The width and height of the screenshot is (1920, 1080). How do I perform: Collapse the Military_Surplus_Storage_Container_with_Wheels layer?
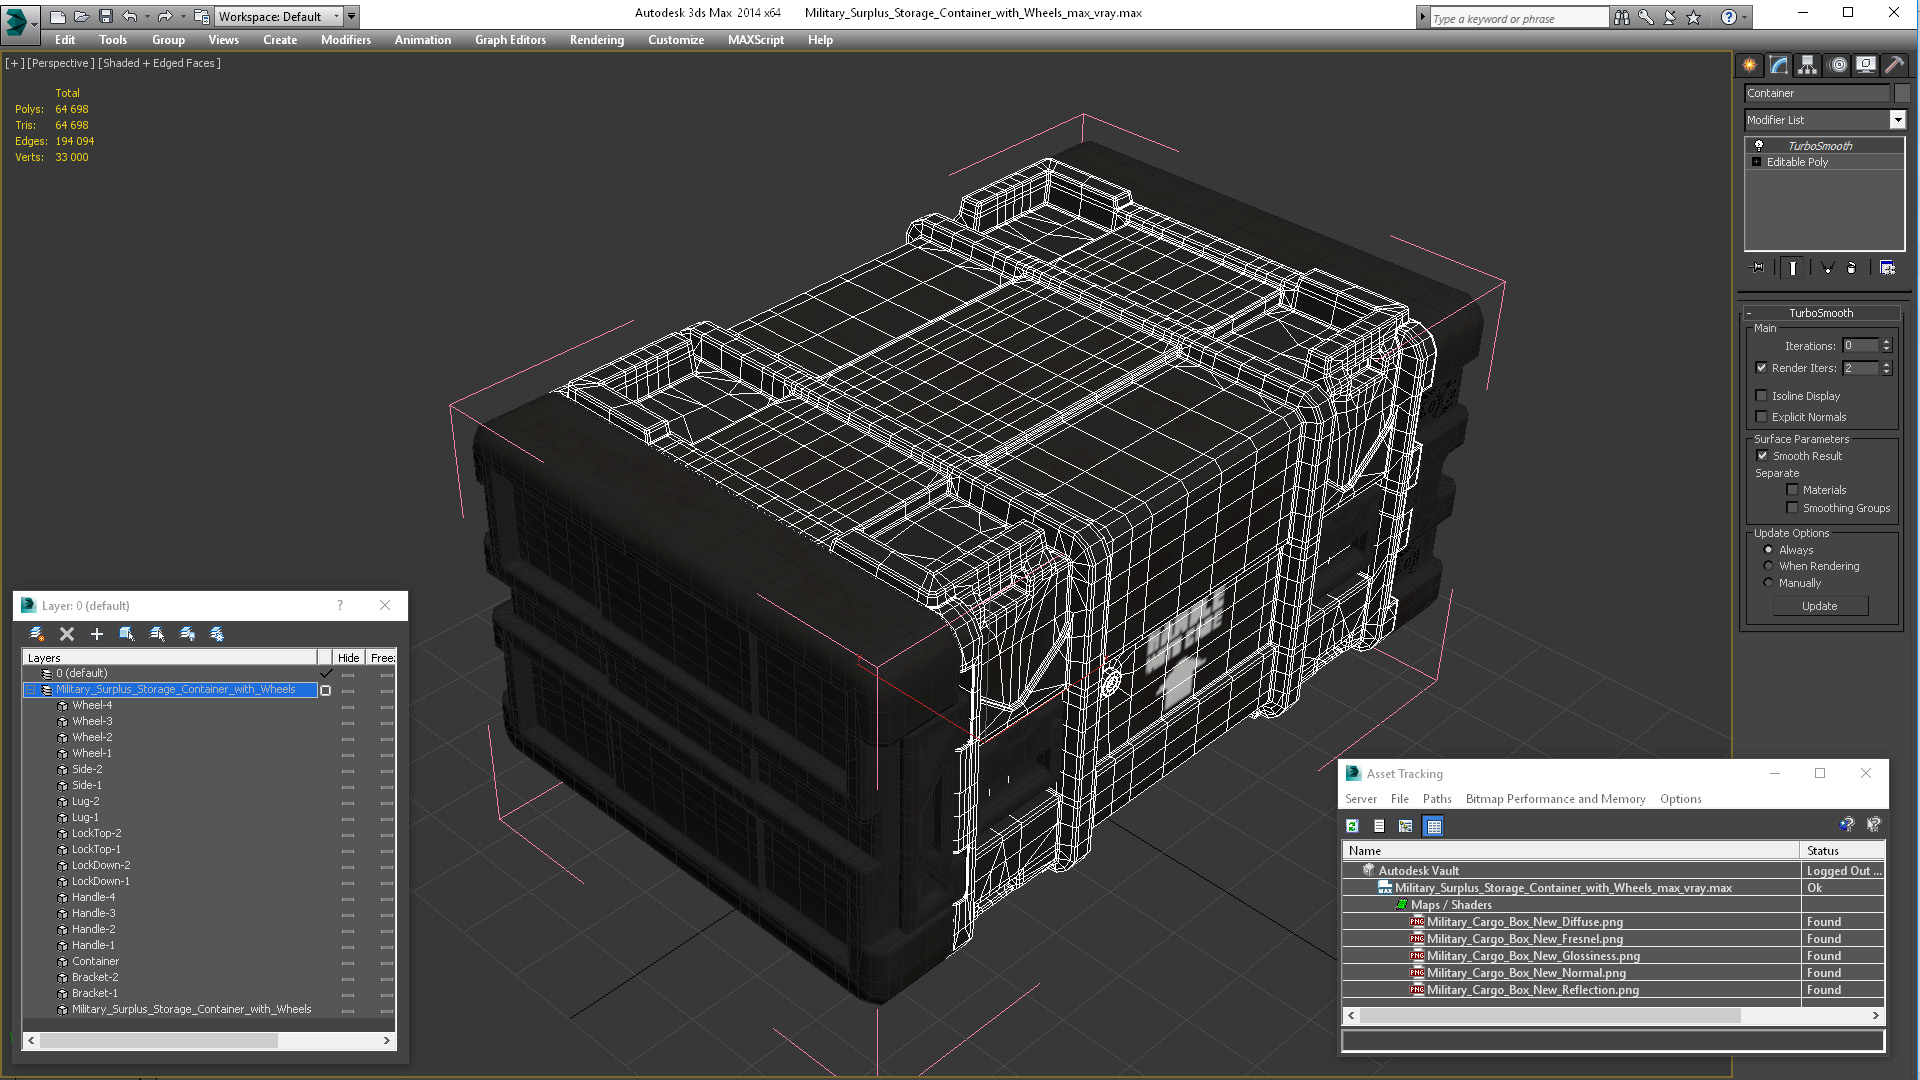tap(31, 690)
